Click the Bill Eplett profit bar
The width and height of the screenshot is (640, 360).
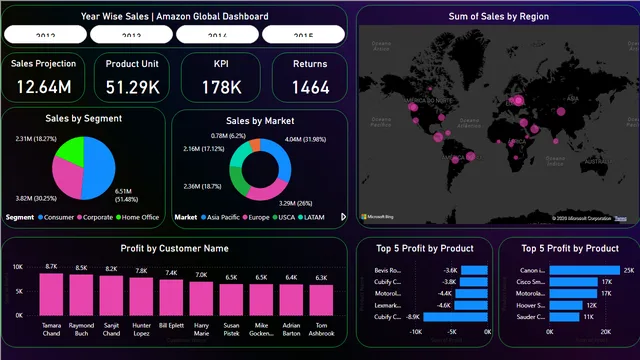171,298
